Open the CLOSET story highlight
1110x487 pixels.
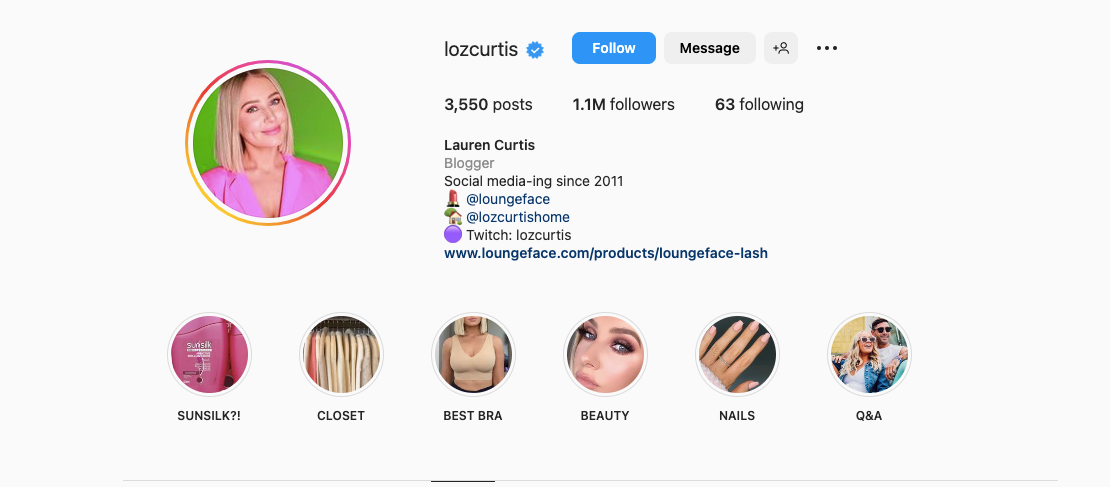pyautogui.click(x=341, y=355)
